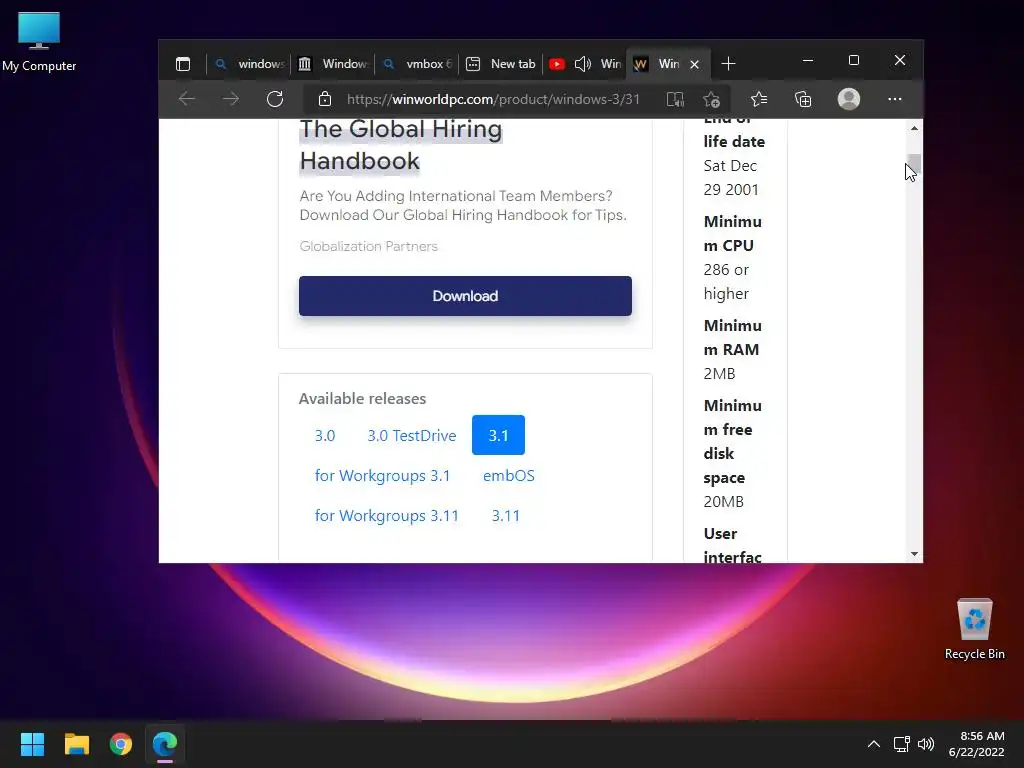The width and height of the screenshot is (1024, 768).
Task: Open the Collections panel
Action: (803, 99)
